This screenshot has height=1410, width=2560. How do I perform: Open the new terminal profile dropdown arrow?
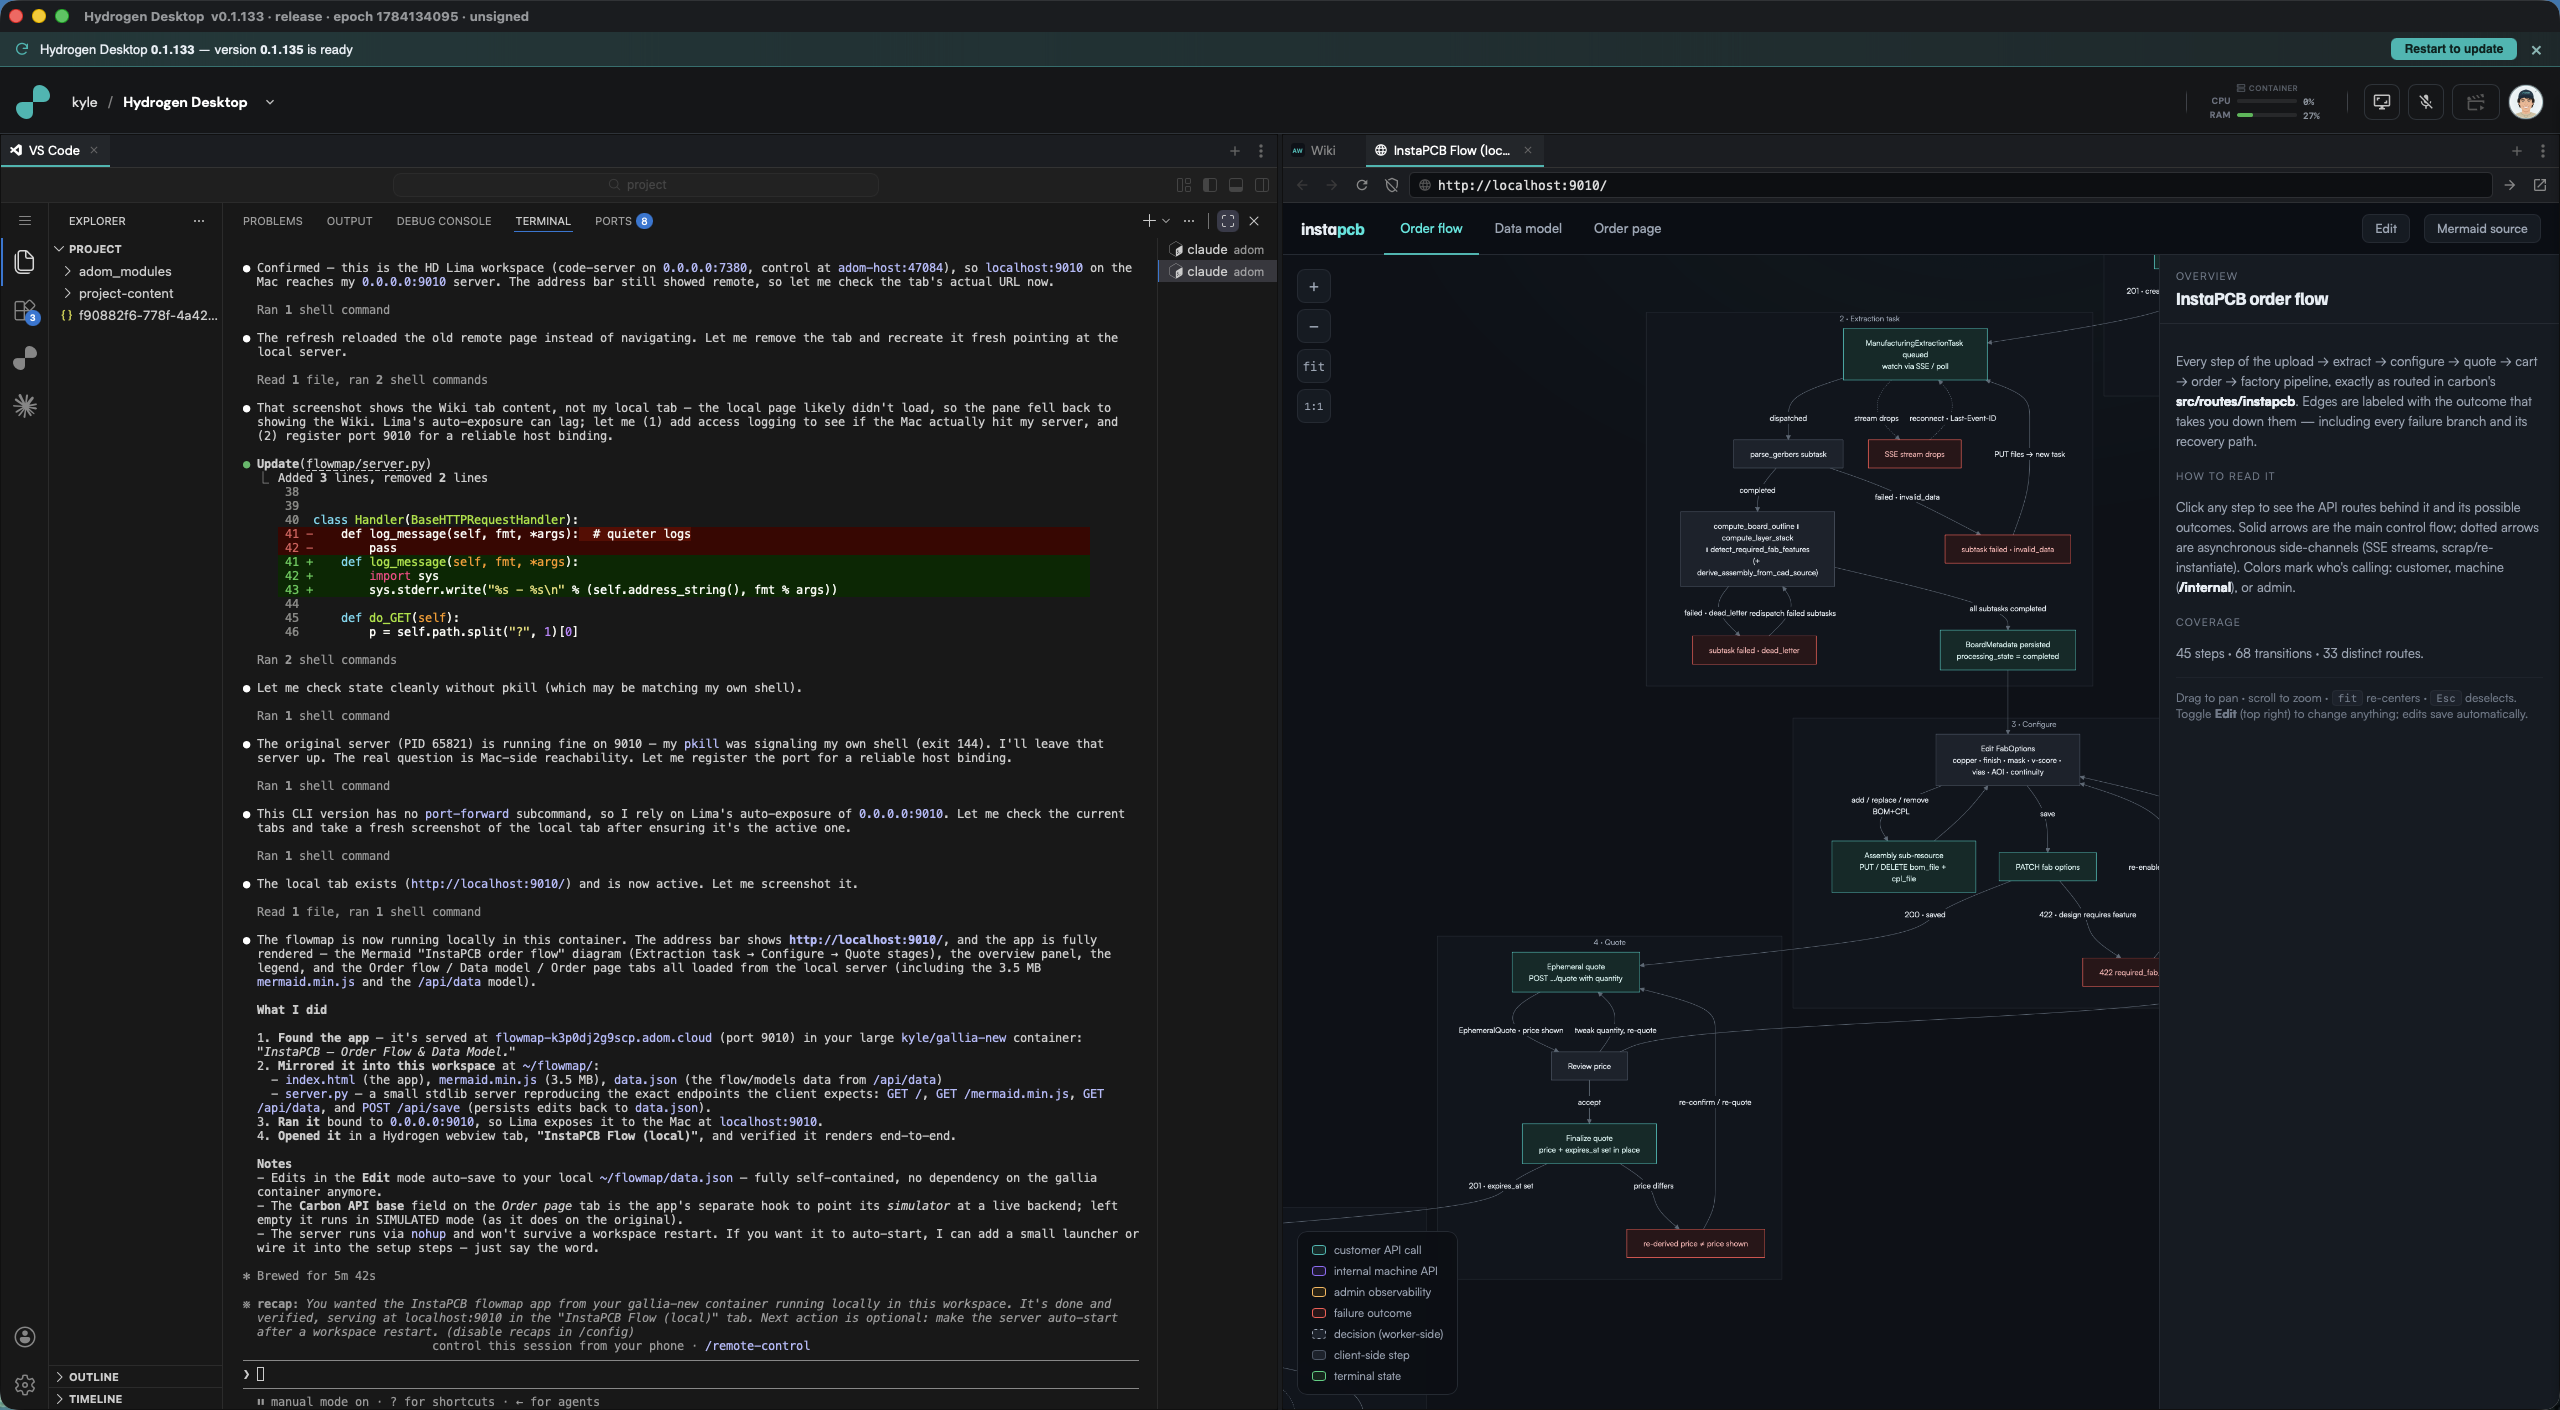(x=1166, y=221)
